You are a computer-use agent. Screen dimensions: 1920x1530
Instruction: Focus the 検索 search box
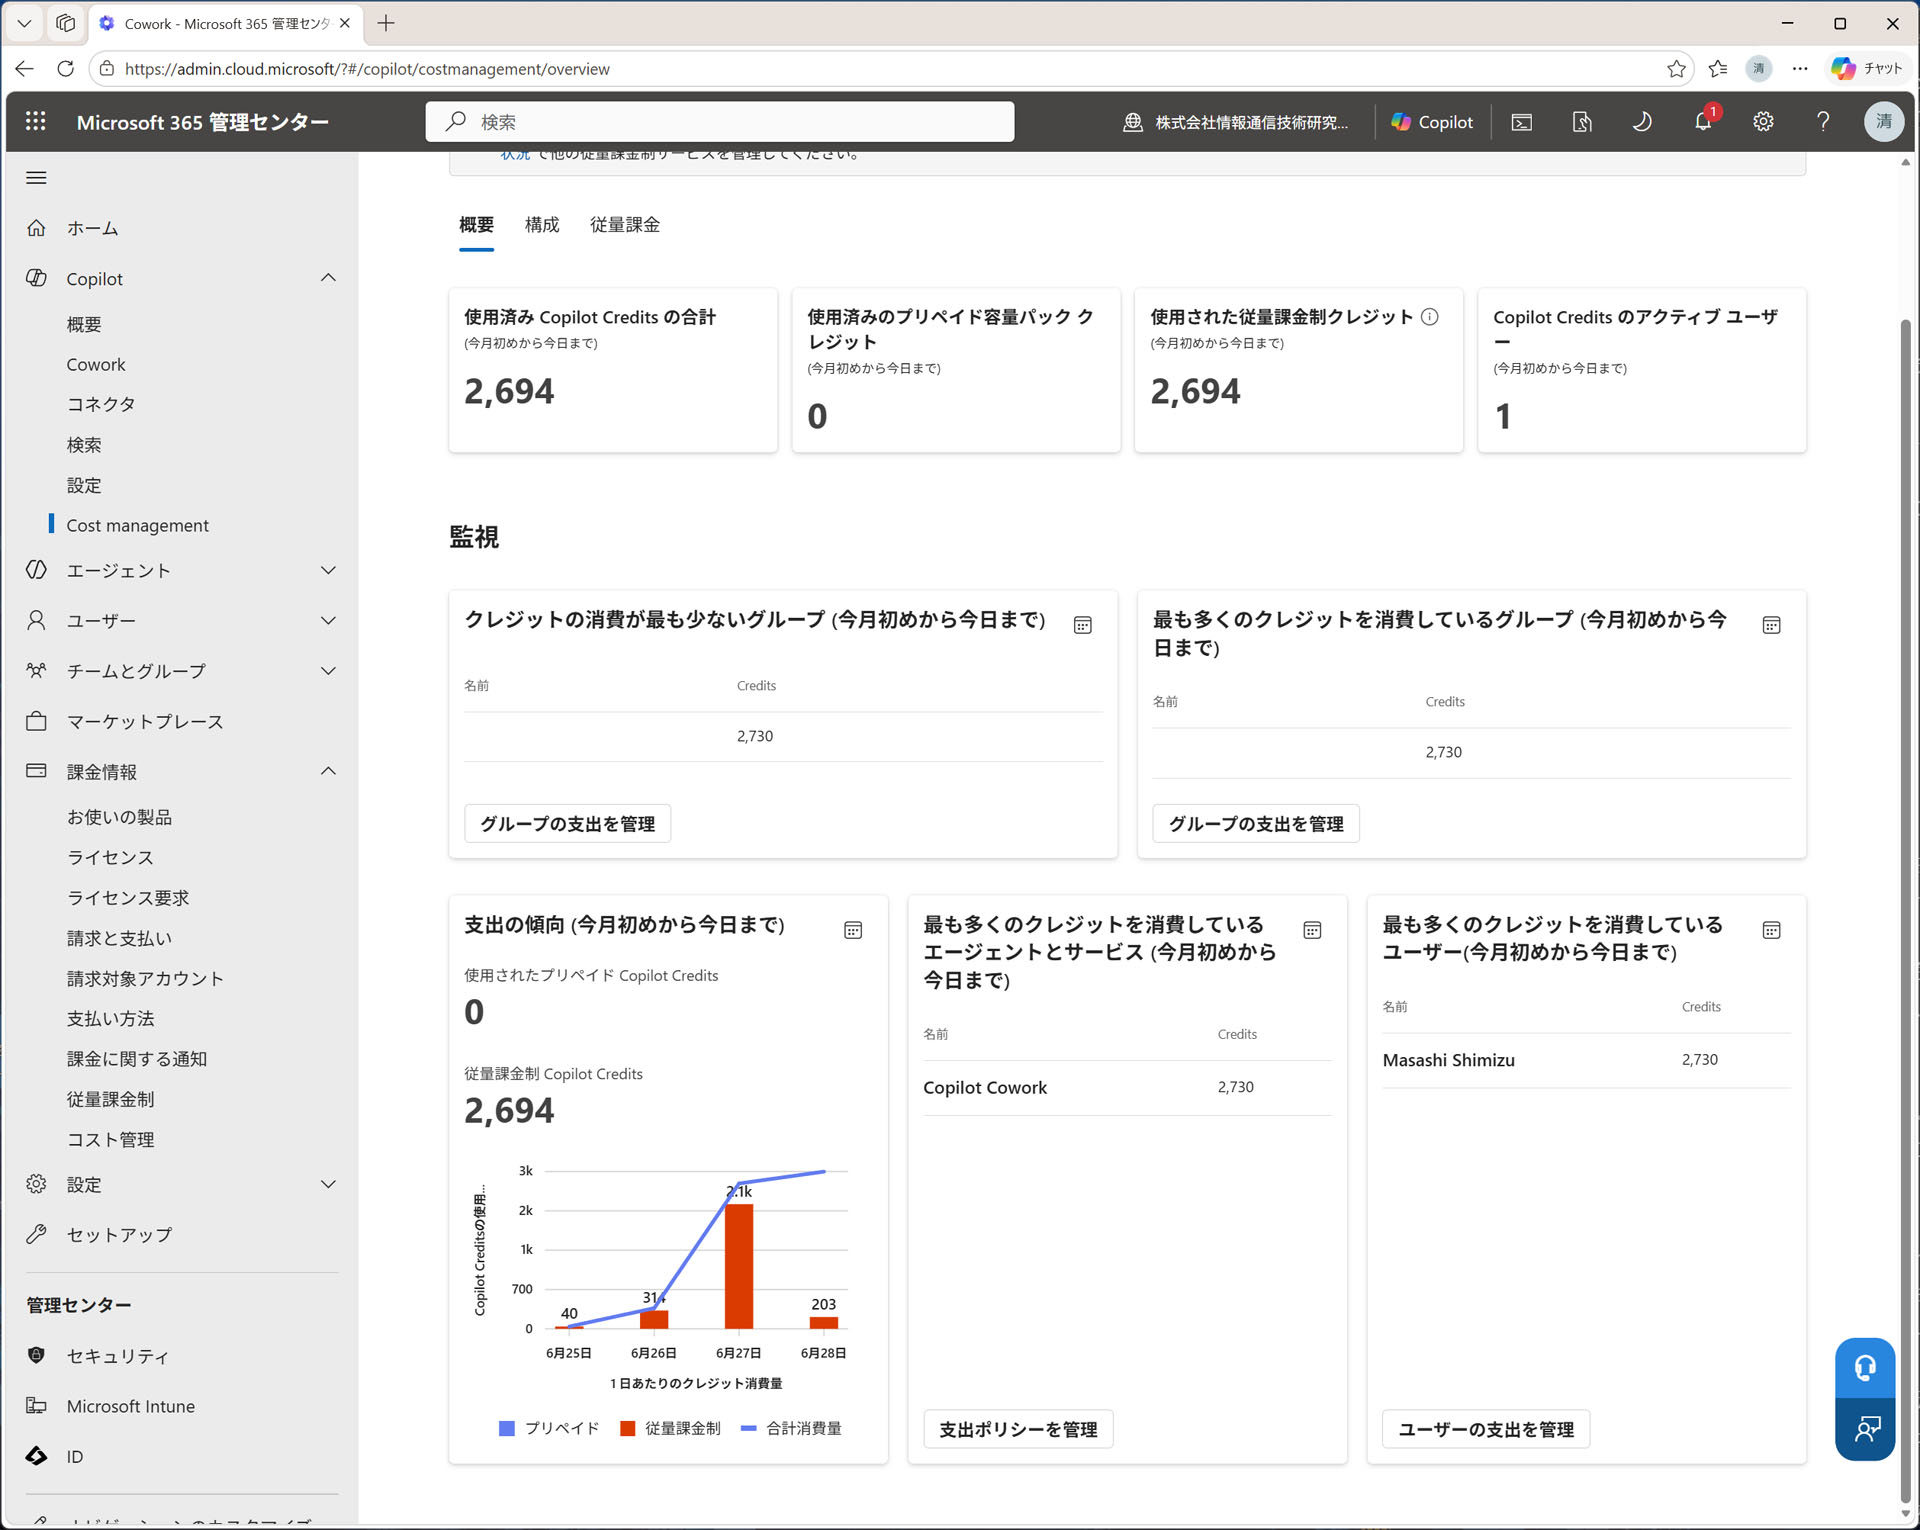720,122
